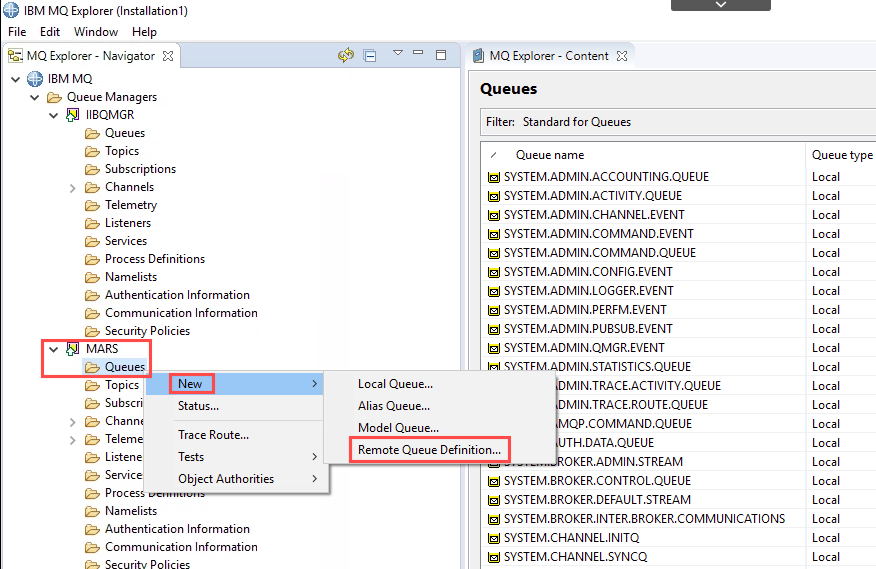
Task: Click the SYSTEM.ADMIN.QMGR.EVENT queue icon
Action: coord(493,349)
